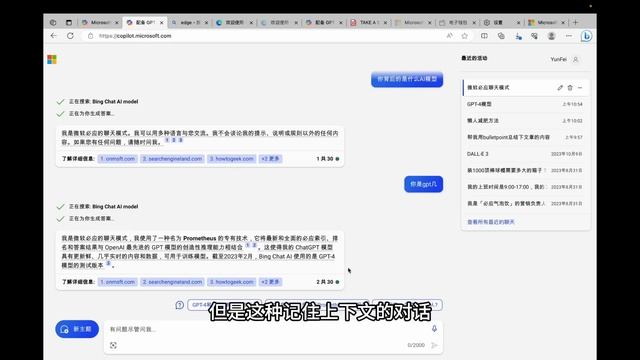Open the split screen icon in toolbar
Viewport: 640px width, 360px height.
484,36
